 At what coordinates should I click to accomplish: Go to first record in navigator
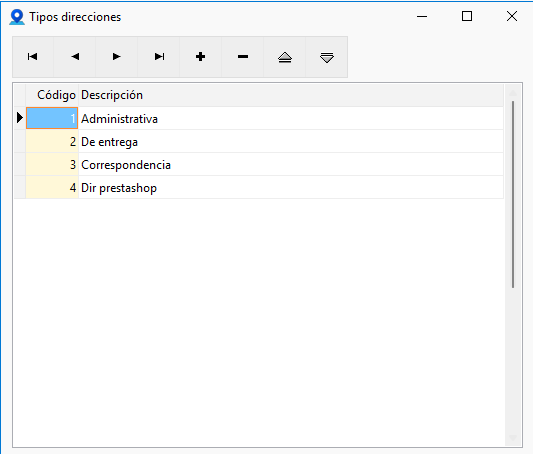33,57
